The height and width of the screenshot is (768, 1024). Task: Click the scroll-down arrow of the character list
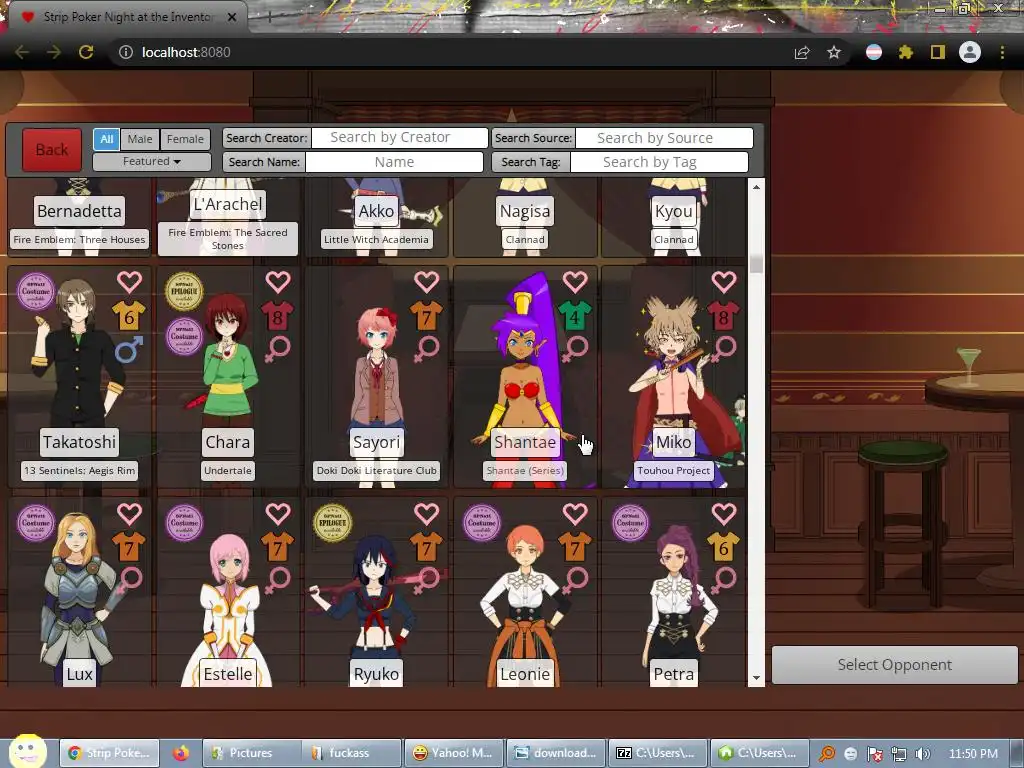pos(756,678)
